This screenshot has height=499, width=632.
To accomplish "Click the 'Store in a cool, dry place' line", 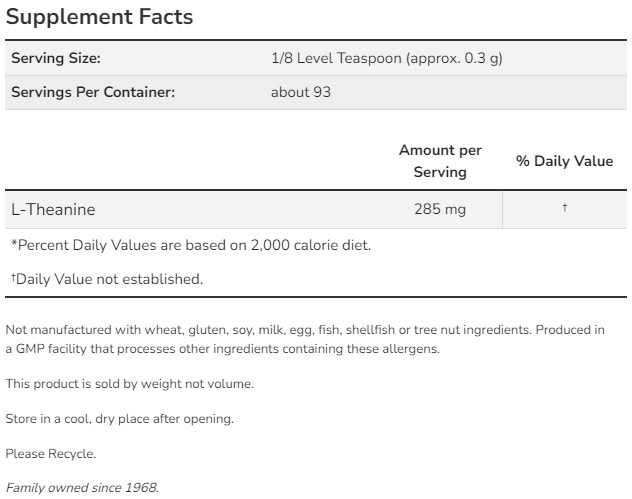I will [x=119, y=419].
